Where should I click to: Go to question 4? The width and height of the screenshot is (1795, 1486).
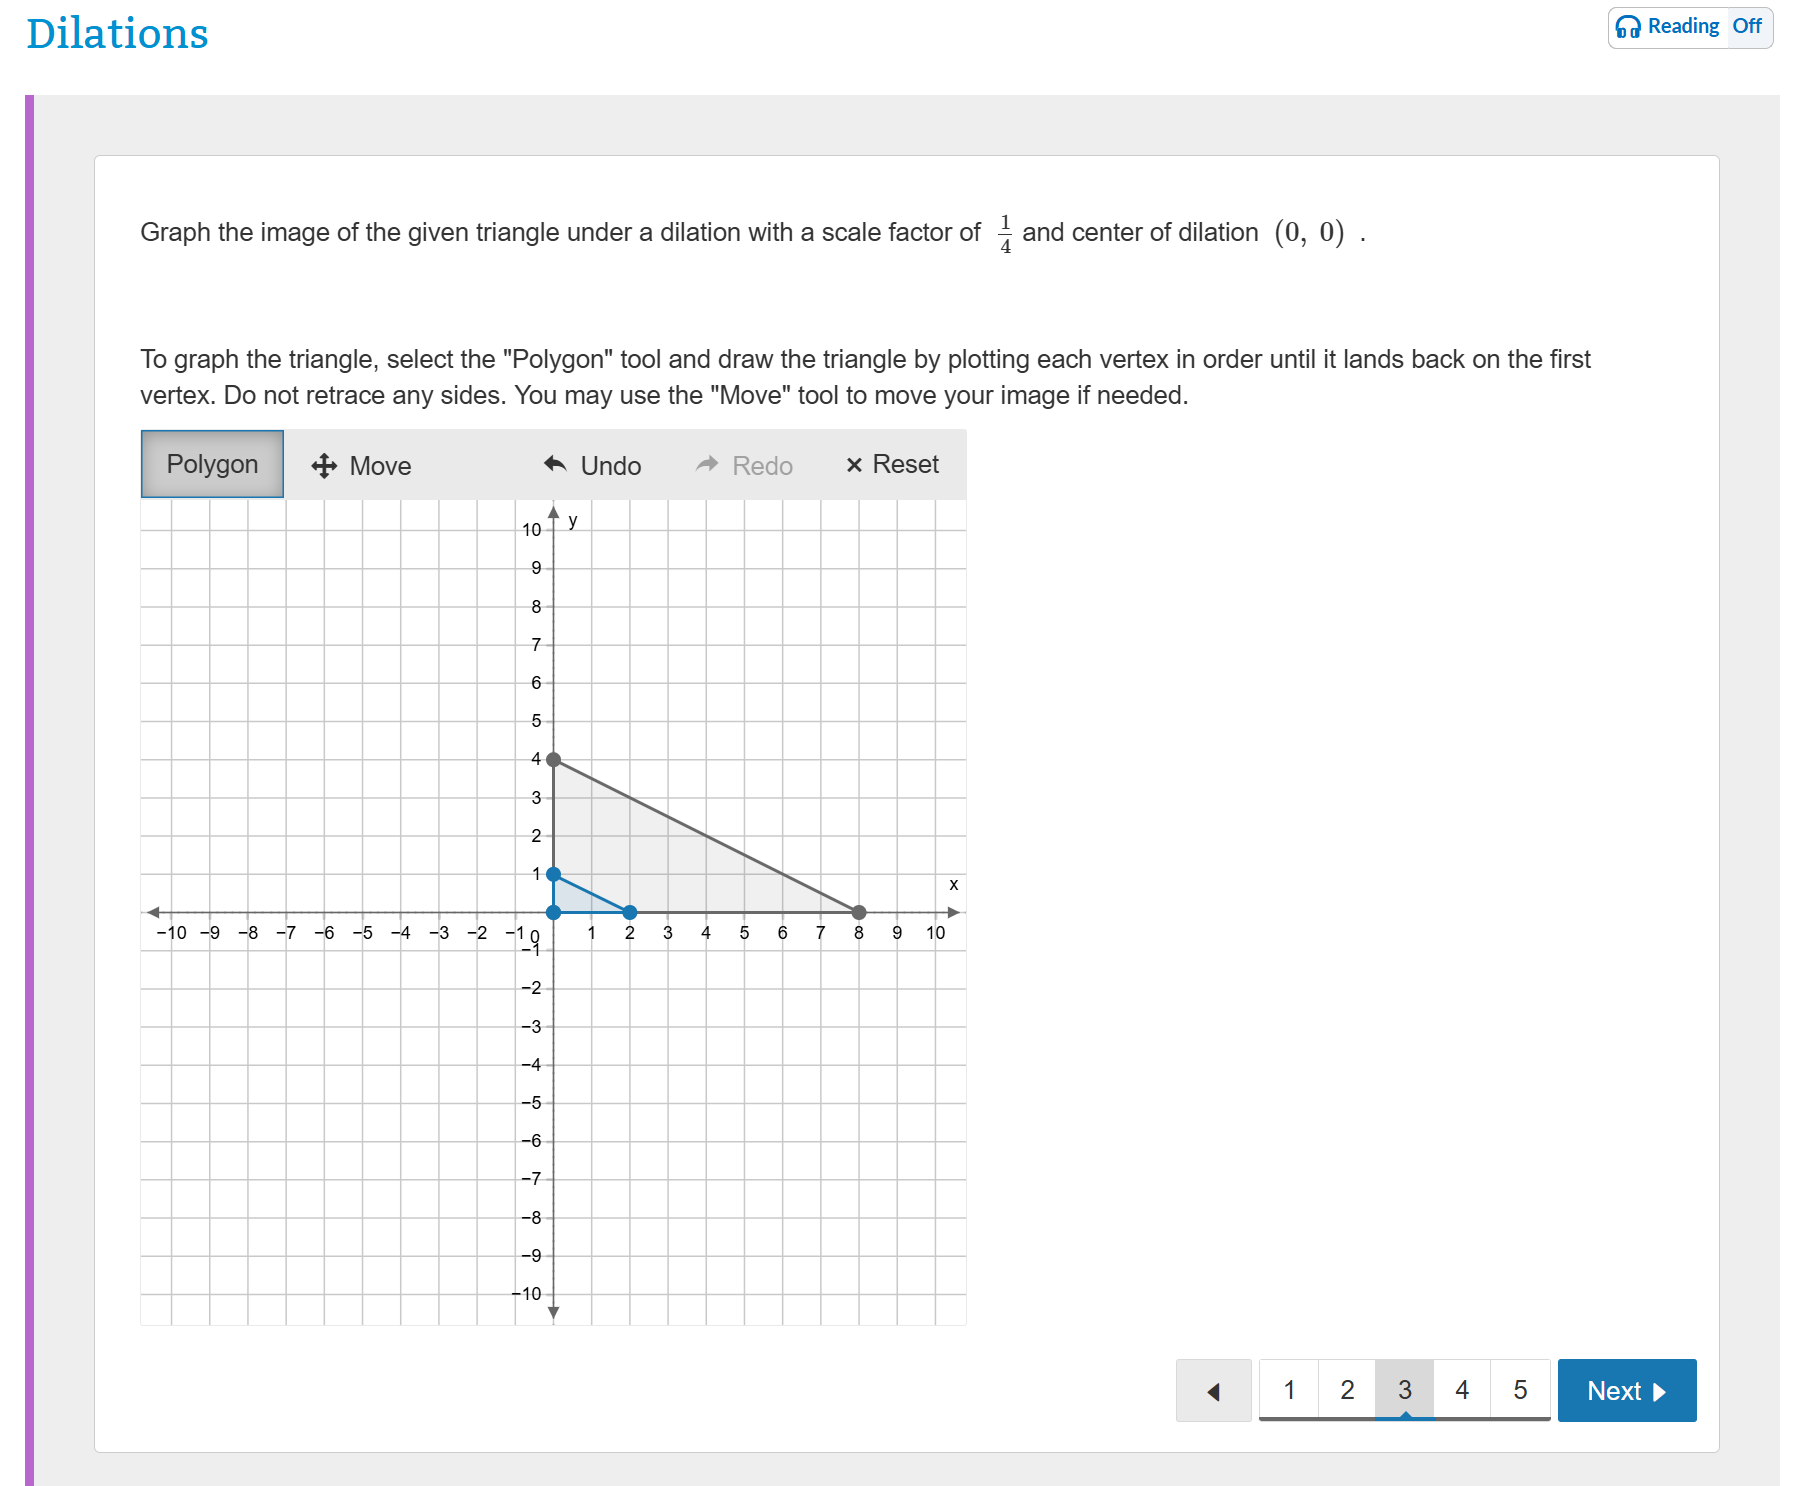pyautogui.click(x=1462, y=1390)
